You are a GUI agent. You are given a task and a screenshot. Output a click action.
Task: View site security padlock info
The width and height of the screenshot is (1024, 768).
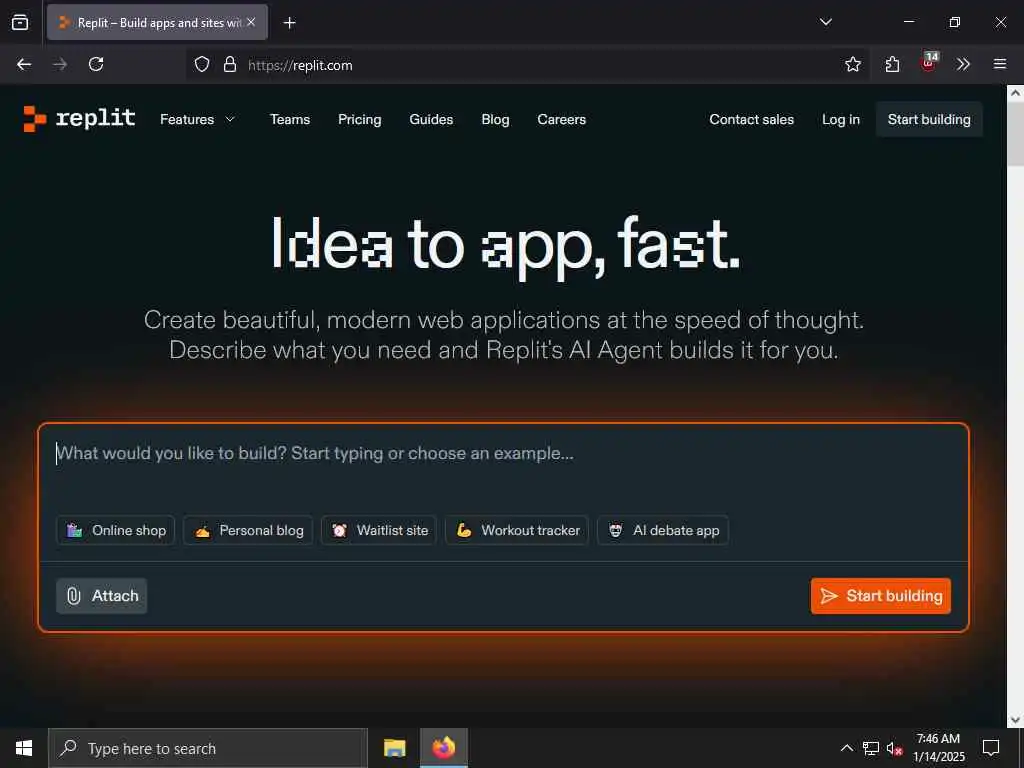229,64
